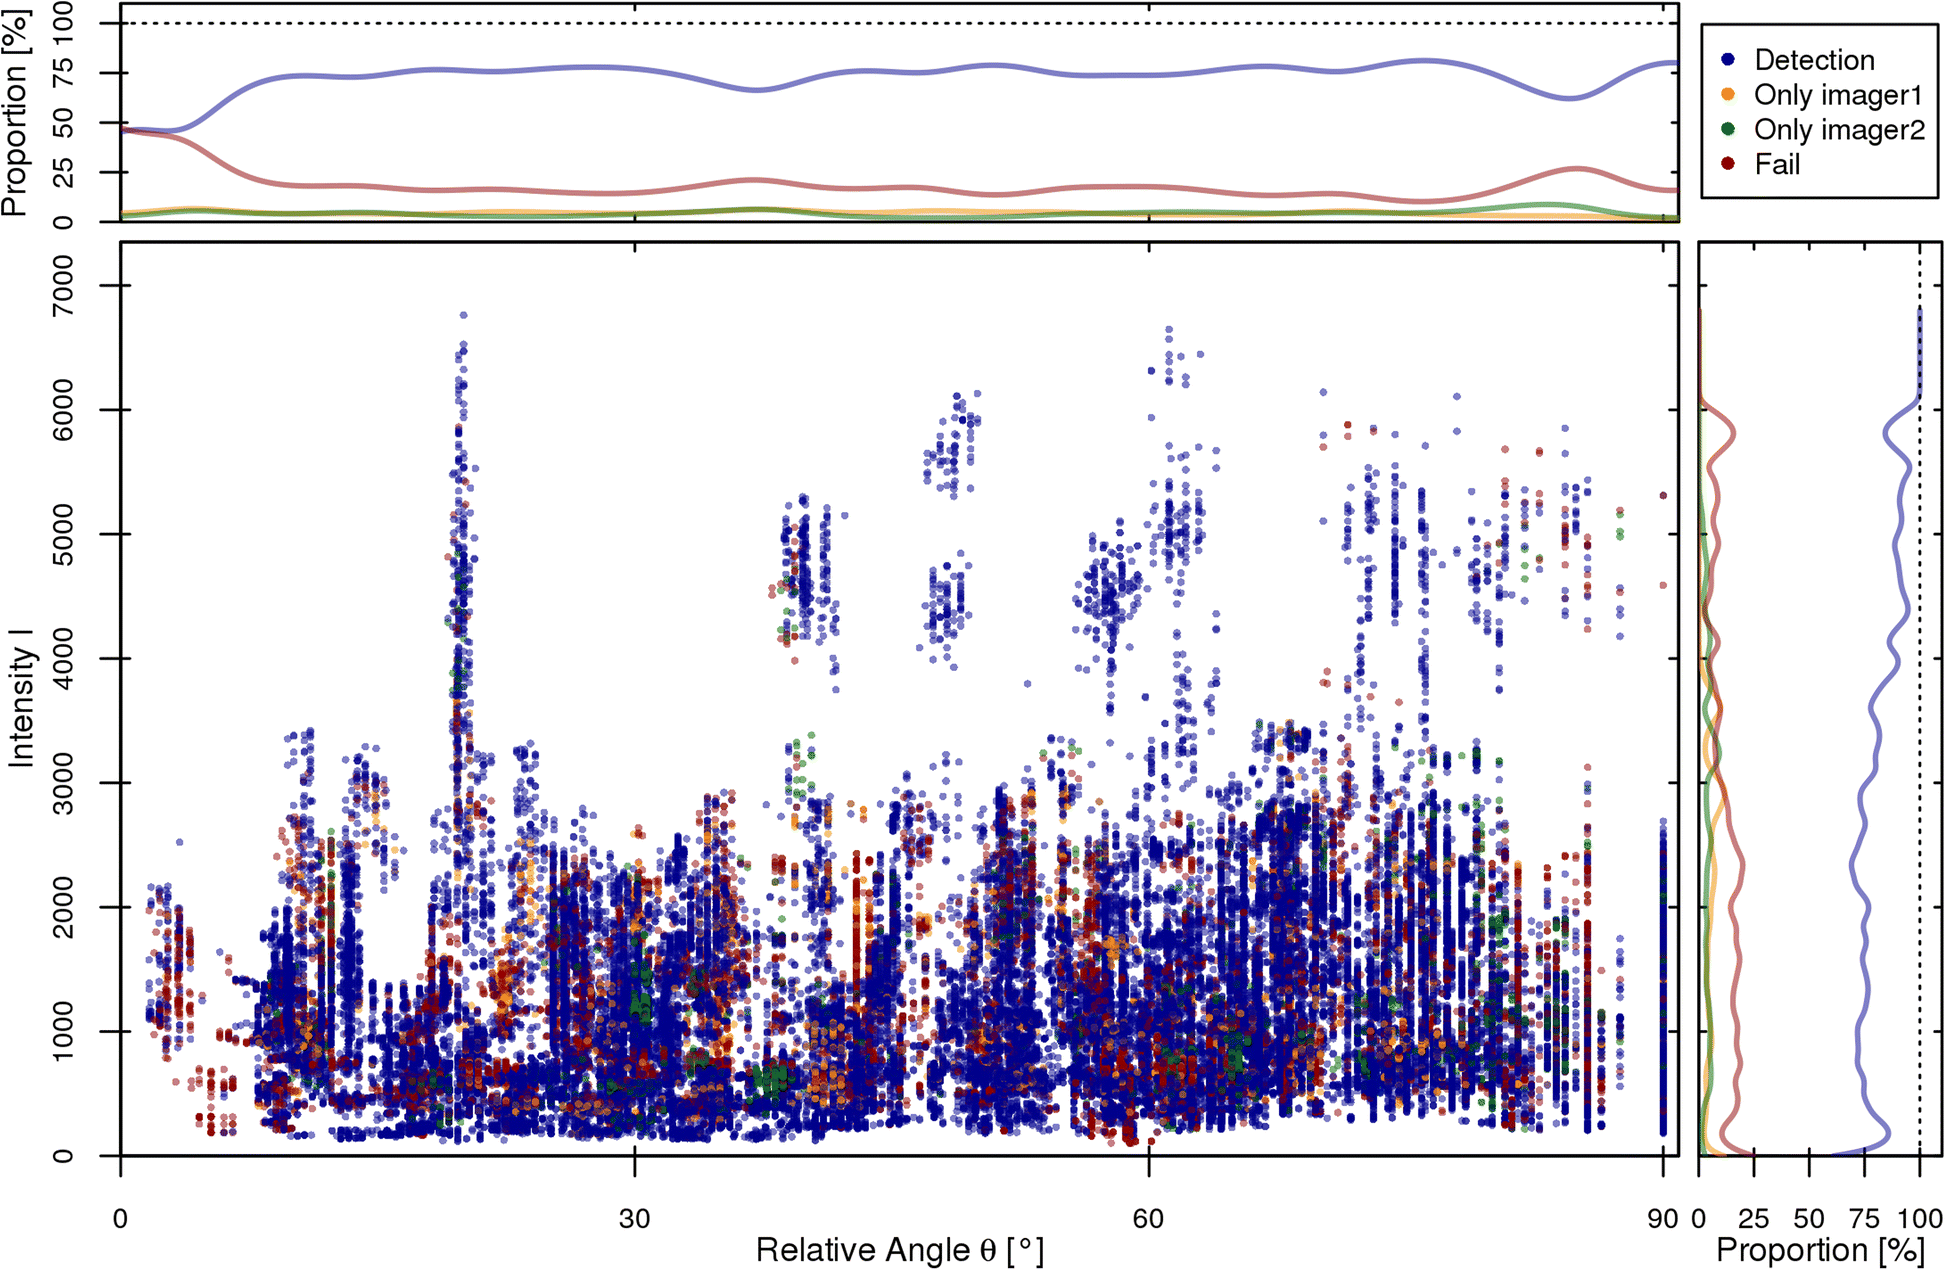
Task: Click the intensity axis tick label '3000'
Action: pos(64,783)
